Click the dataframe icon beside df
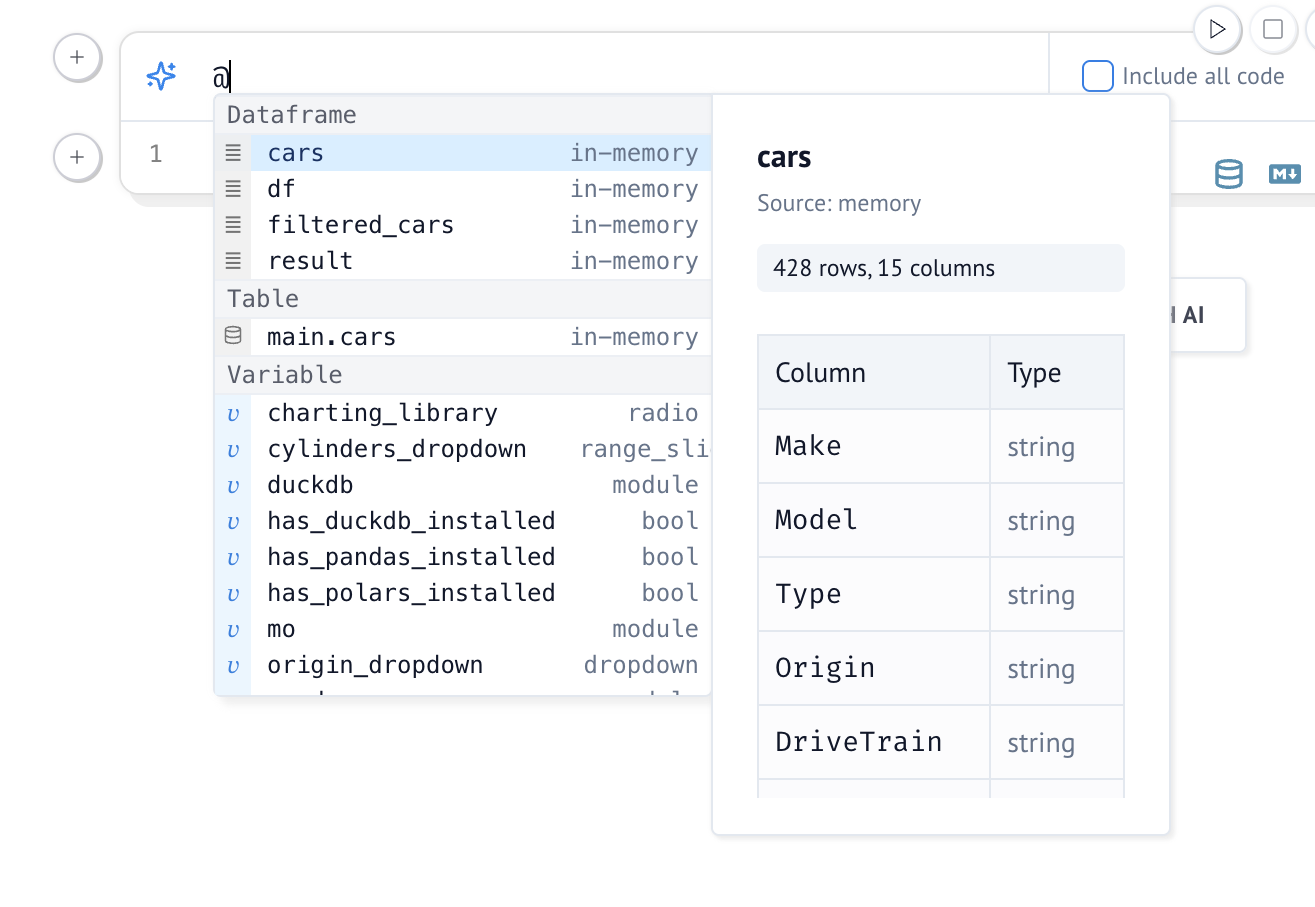This screenshot has width=1315, height=907. (233, 189)
